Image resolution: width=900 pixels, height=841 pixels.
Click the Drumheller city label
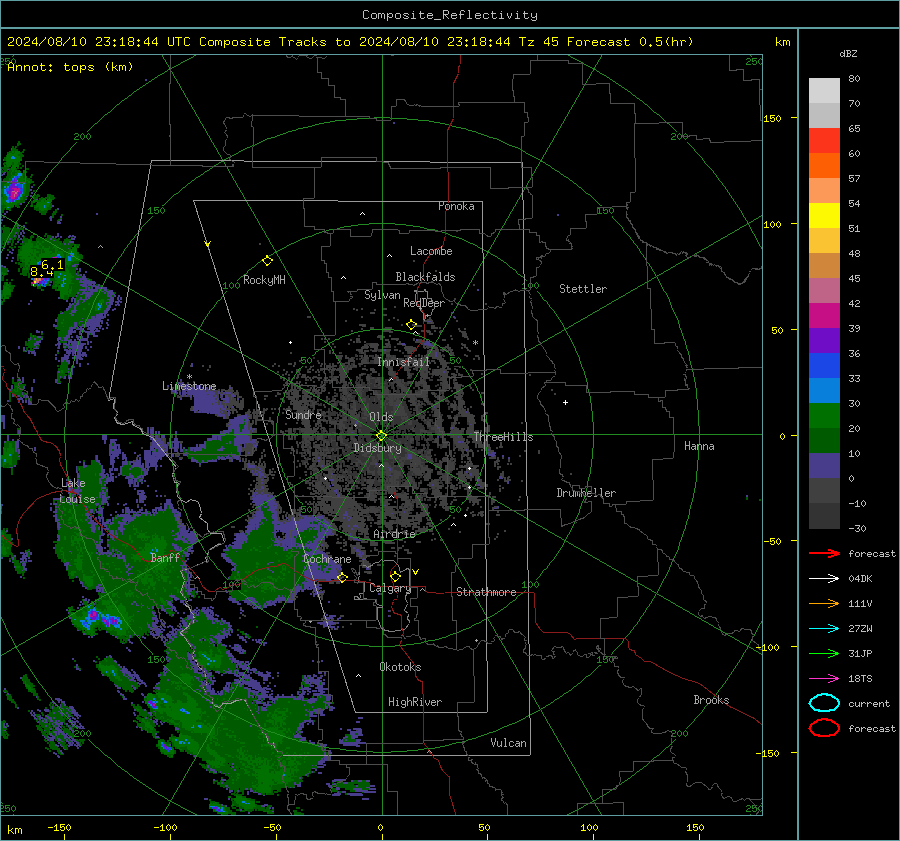click(x=586, y=493)
